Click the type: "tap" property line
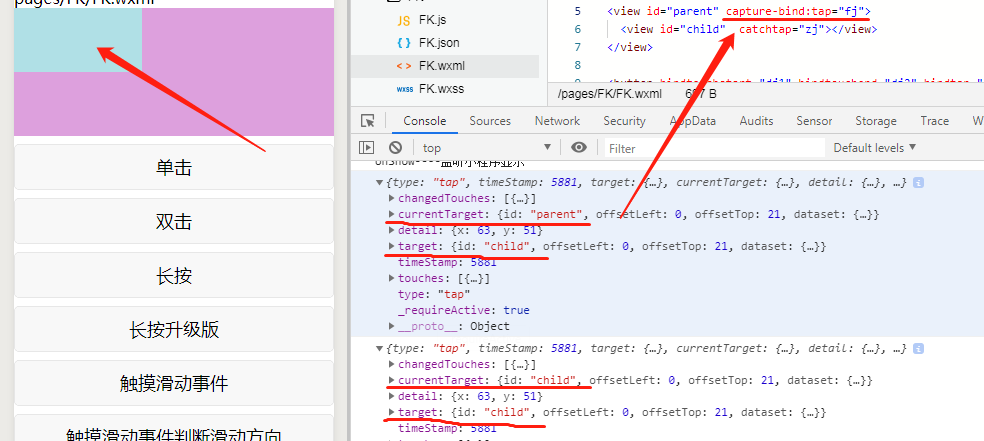 (434, 294)
